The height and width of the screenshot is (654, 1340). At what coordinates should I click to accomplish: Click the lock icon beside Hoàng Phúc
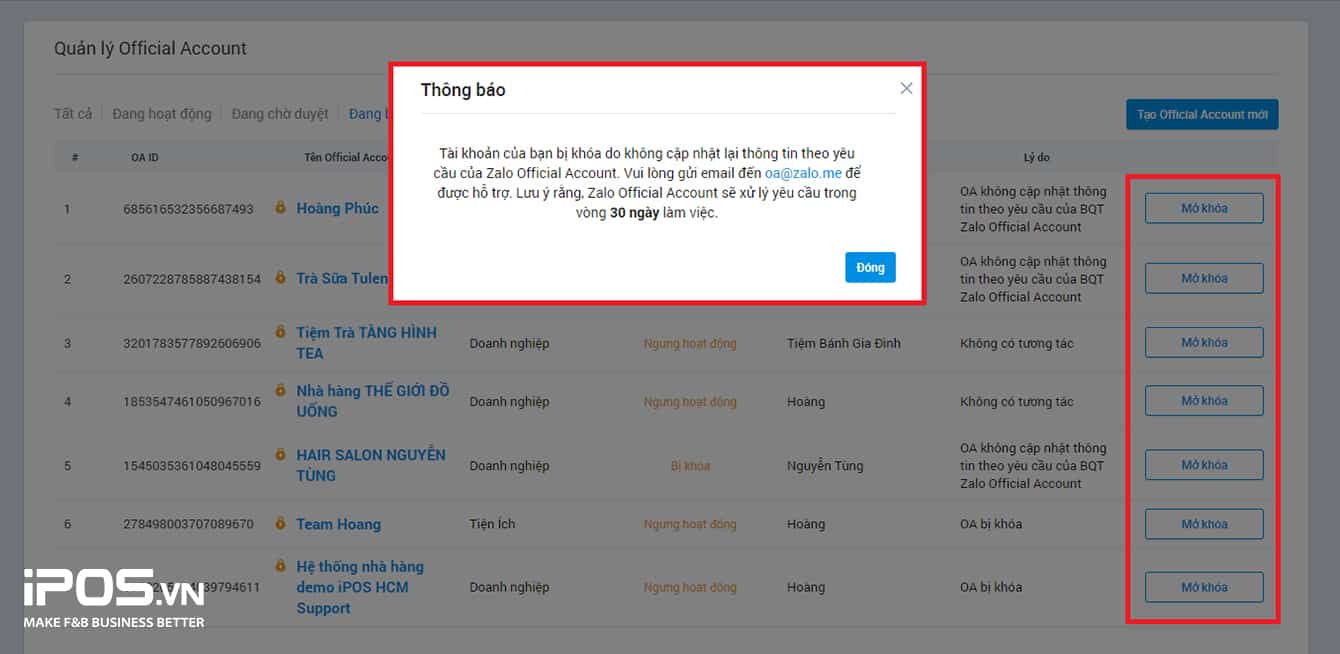[x=281, y=208]
